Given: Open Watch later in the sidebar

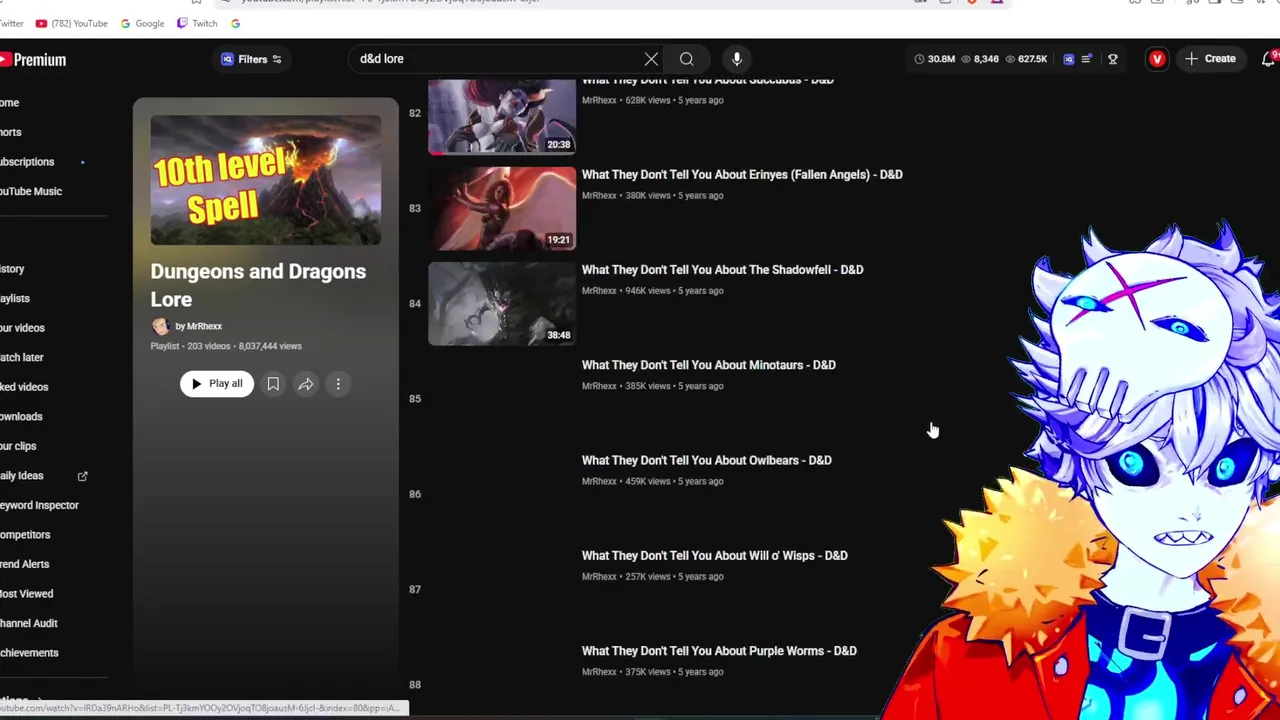Looking at the screenshot, I should coord(22,357).
